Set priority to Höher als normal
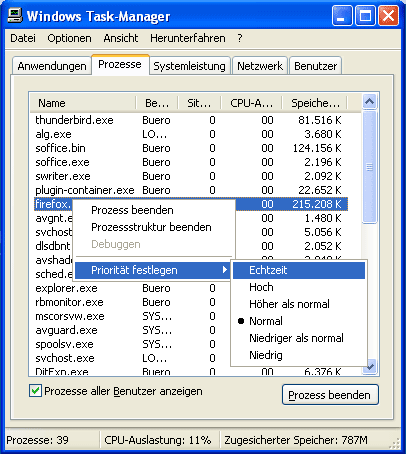This screenshot has width=406, height=454. (299, 304)
